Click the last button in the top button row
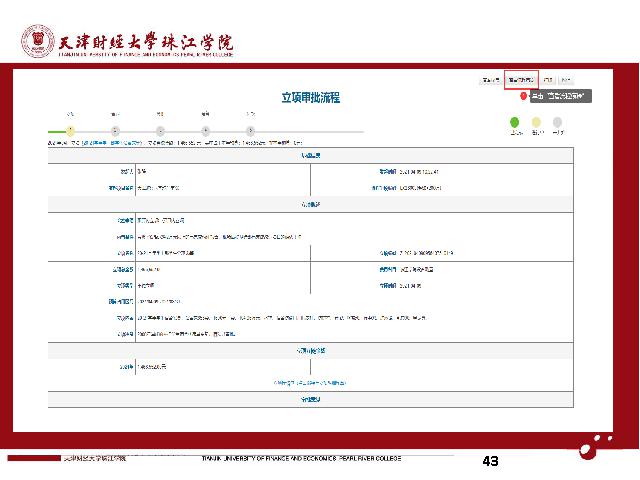The image size is (640, 480). click(566, 80)
